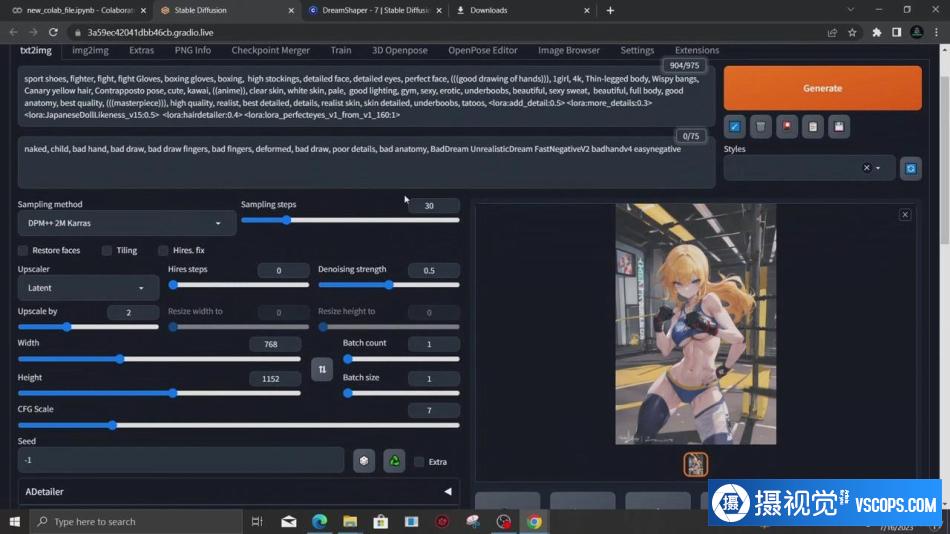Viewport: 950px width, 534px height.
Task: Click the Width value field showing 768
Action: 274,344
